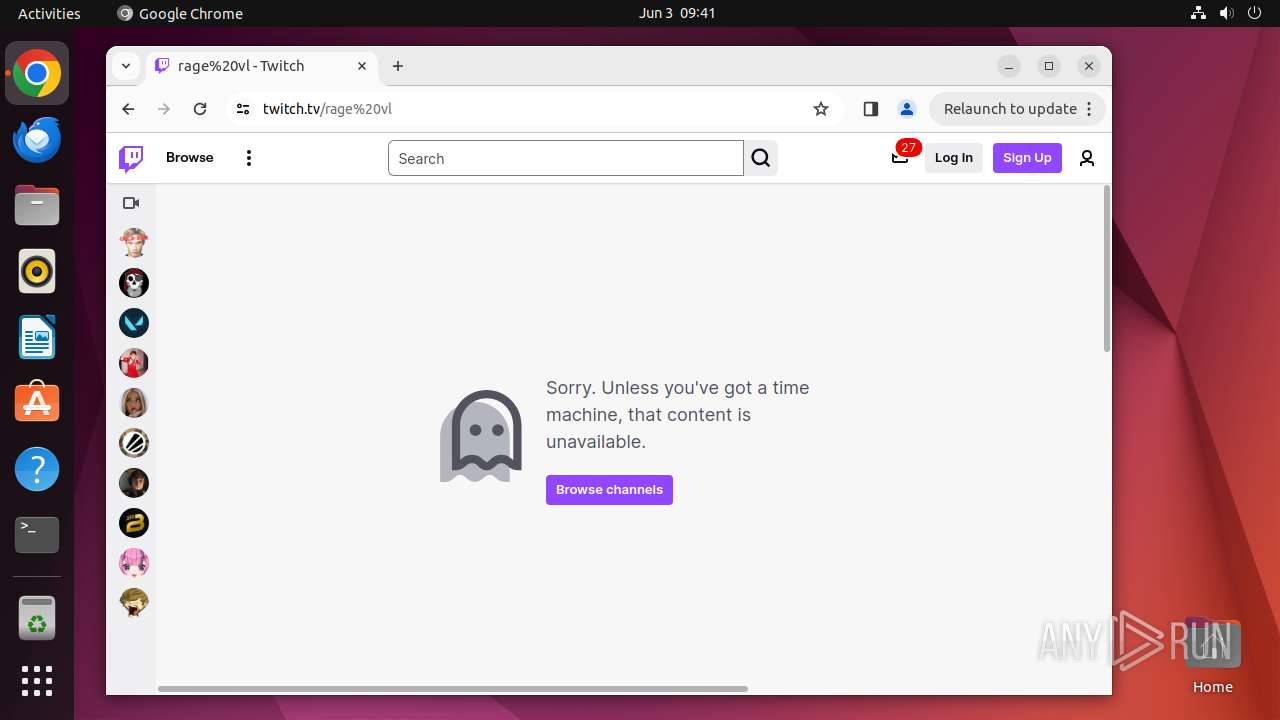Image resolution: width=1280 pixels, height=720 pixels.
Task: Open Files manager from the dock
Action: (x=37, y=206)
